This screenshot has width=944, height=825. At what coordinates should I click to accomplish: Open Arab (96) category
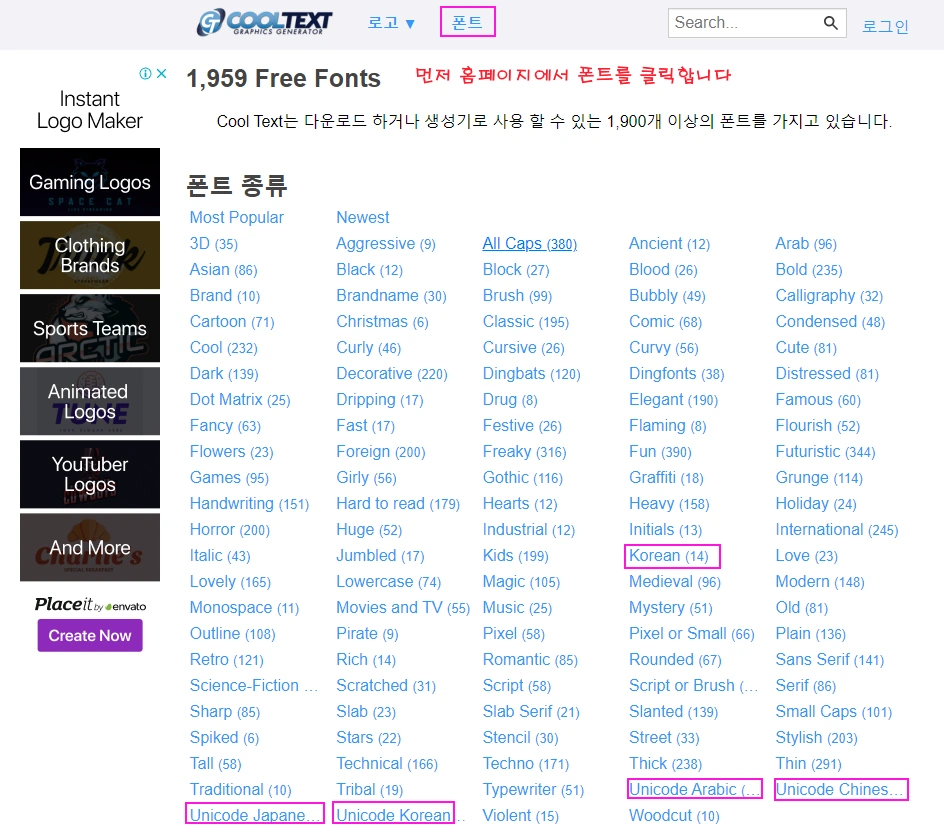click(x=806, y=244)
